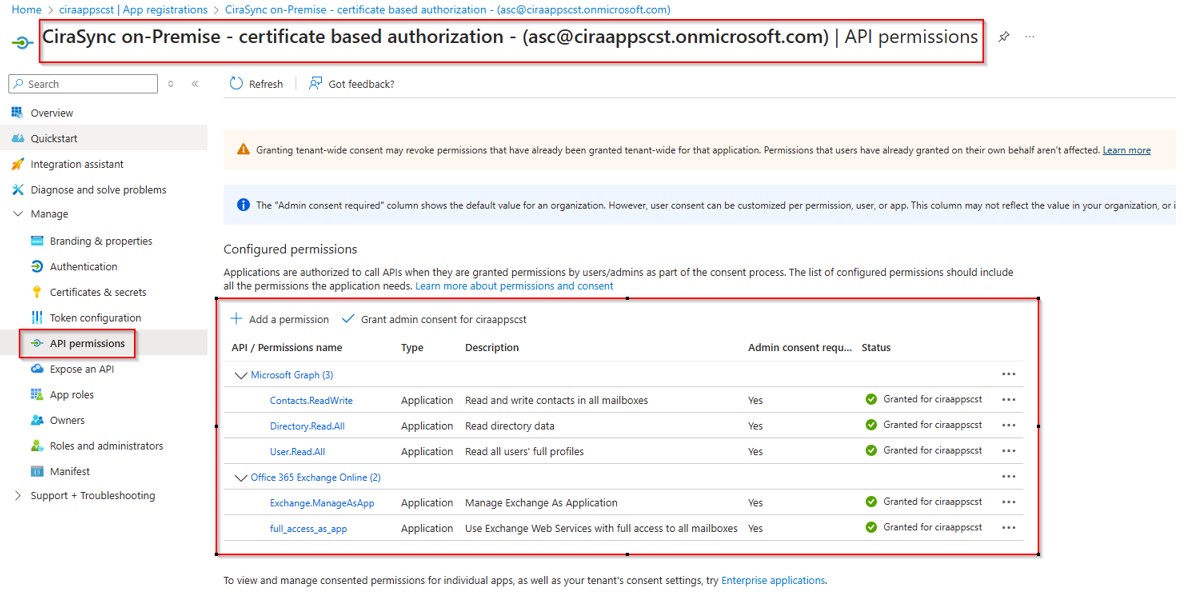Click the Status column header

876,348
